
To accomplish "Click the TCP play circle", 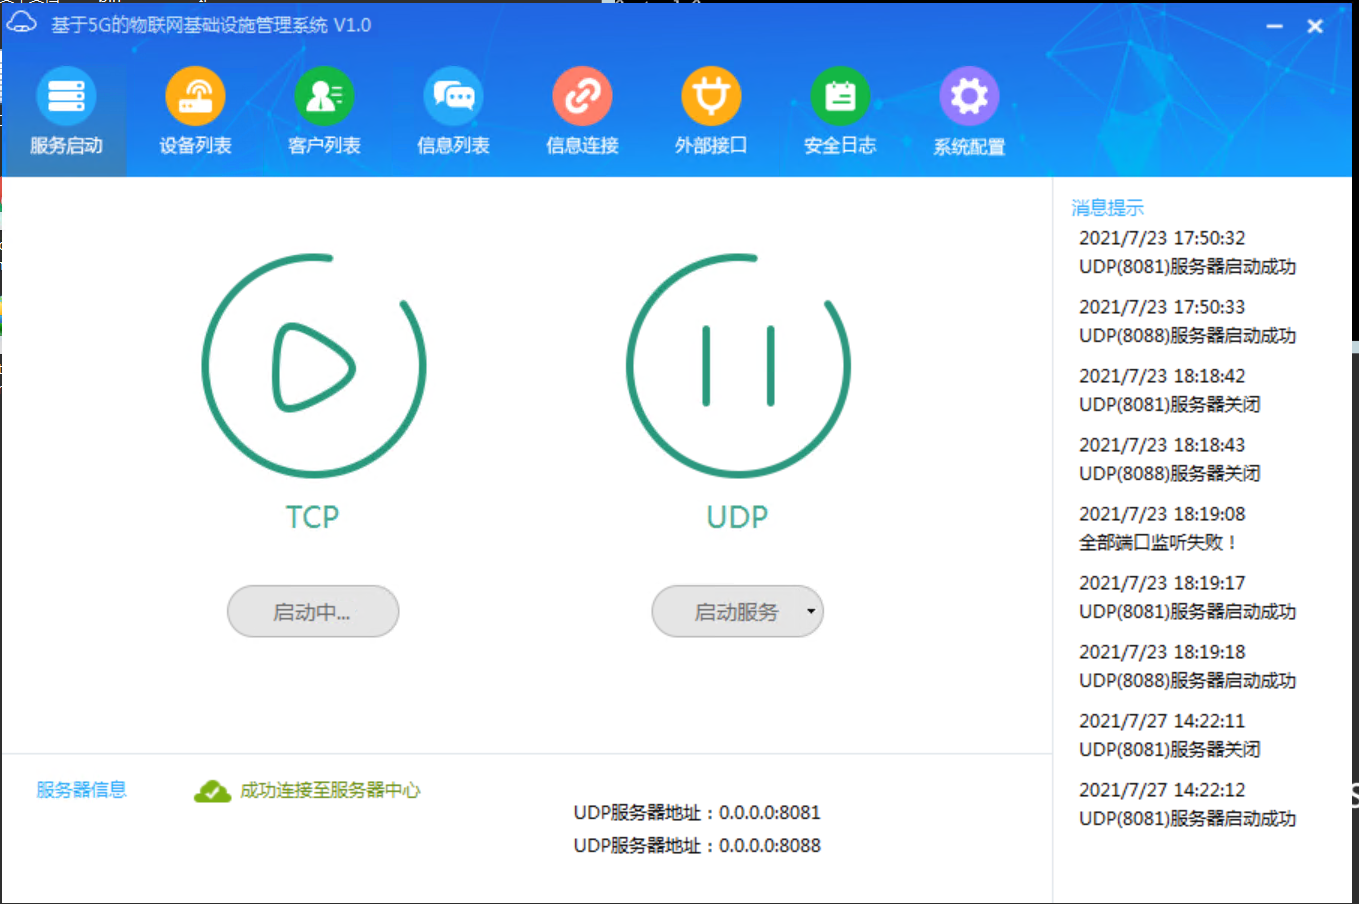I will (314, 366).
